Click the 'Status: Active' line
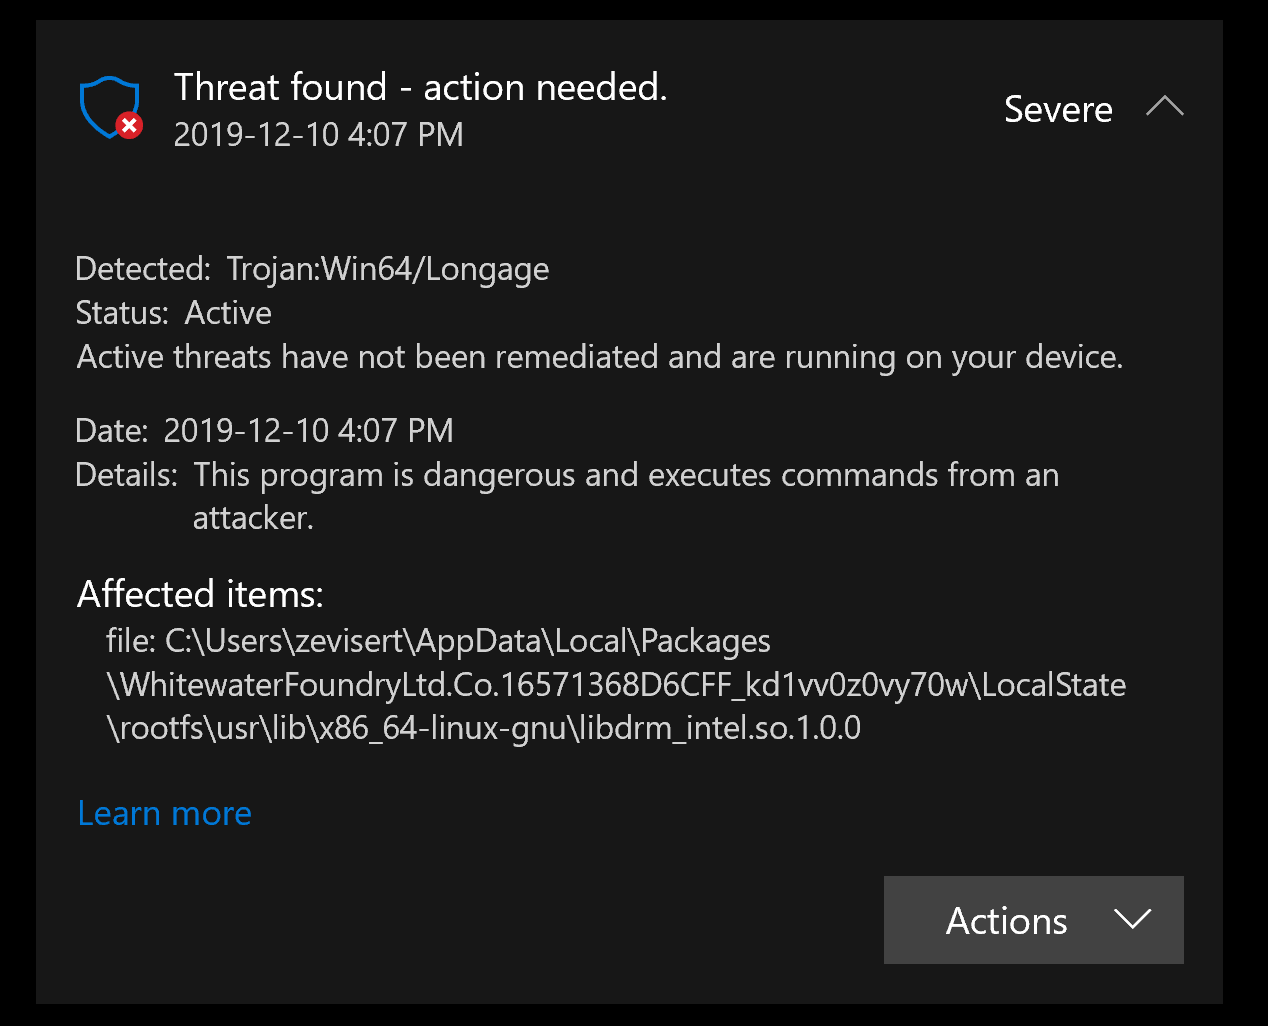Screen dimensions: 1268x1026 (x=173, y=313)
